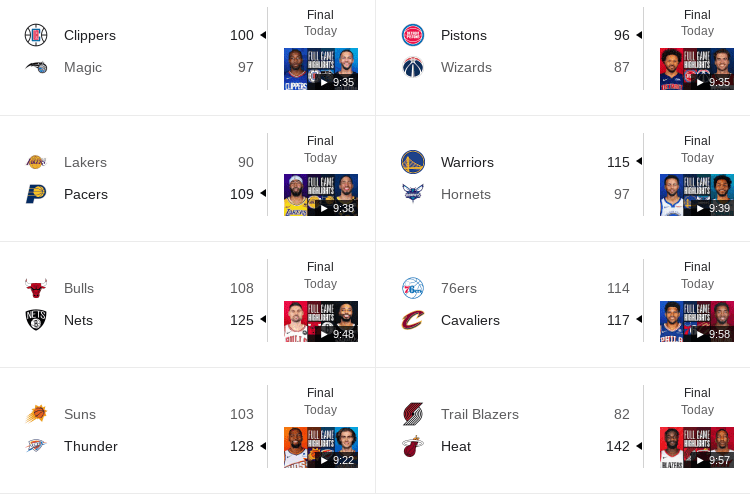Open the Hornets team link

(x=466, y=194)
